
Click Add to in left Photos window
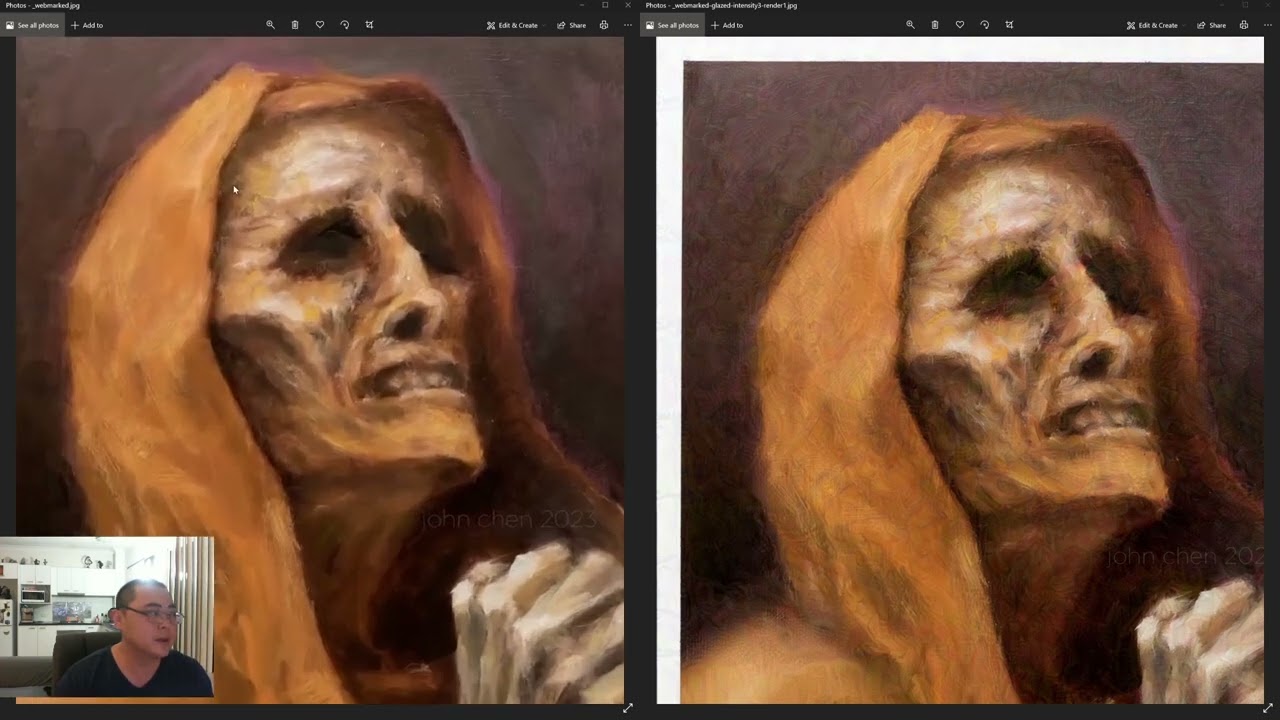click(x=87, y=25)
